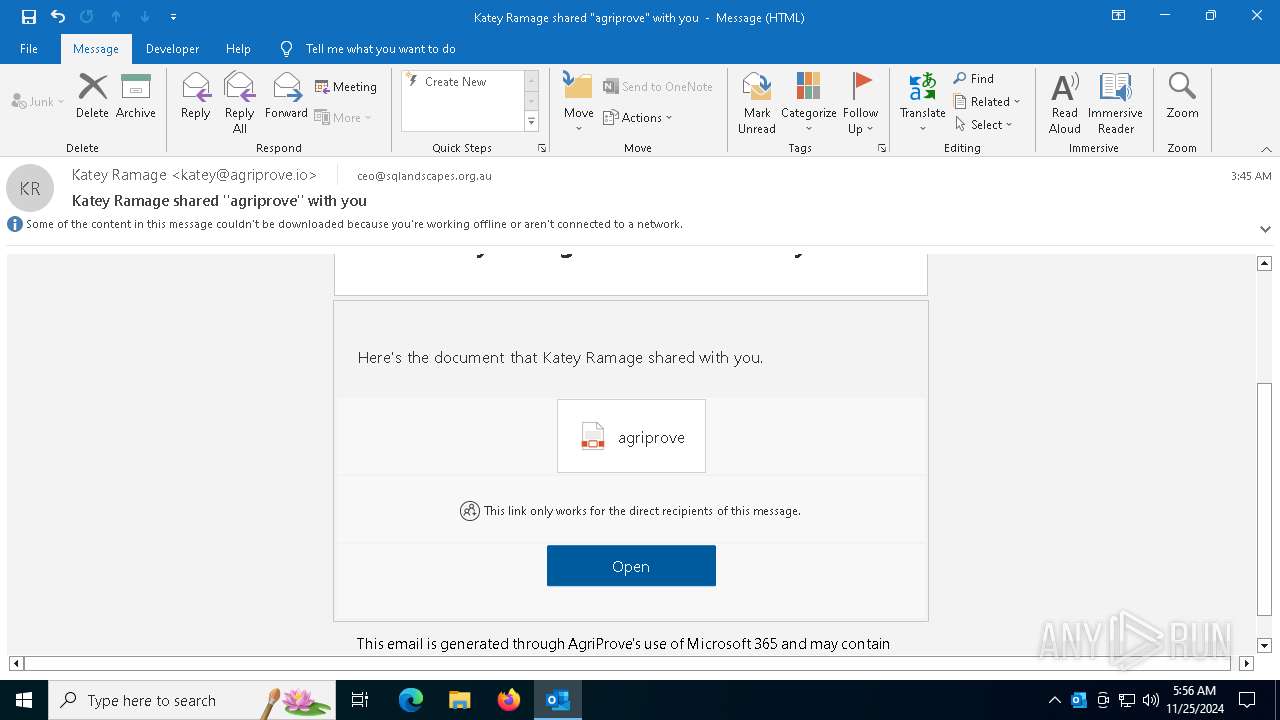Open Task View on the taskbar
Image resolution: width=1280 pixels, height=720 pixels.
(360, 700)
